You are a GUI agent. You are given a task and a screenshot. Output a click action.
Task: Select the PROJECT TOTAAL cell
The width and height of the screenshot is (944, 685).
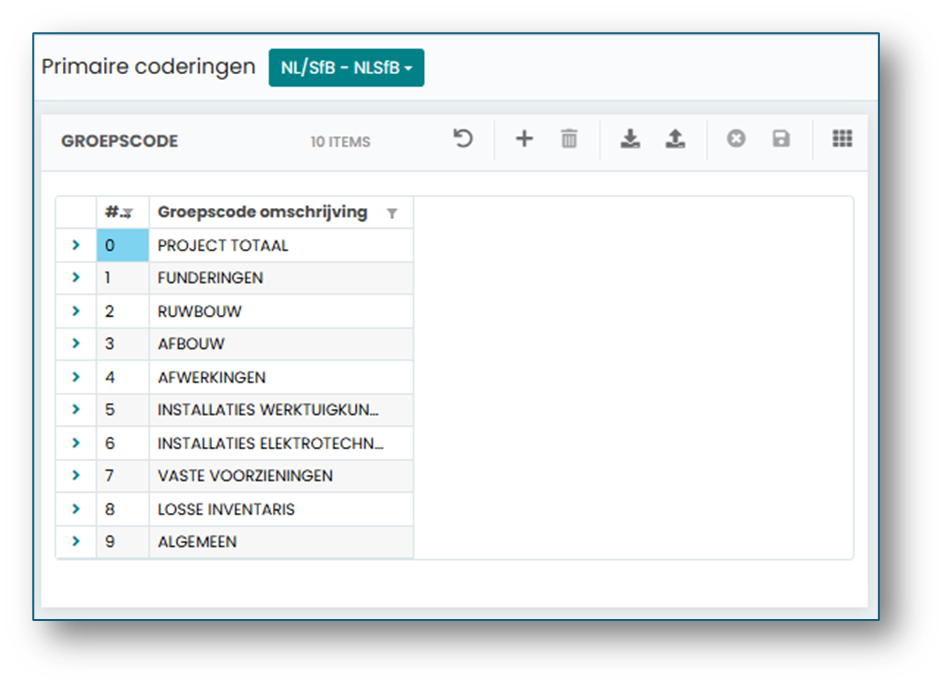tap(281, 245)
